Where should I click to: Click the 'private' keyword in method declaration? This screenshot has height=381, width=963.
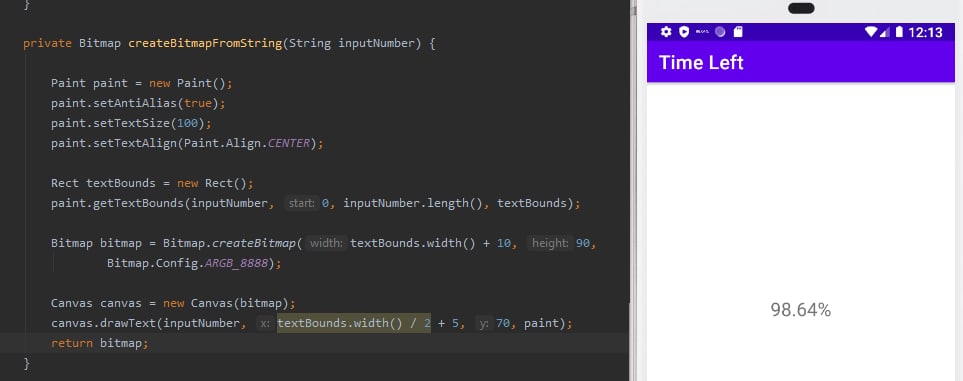click(48, 44)
